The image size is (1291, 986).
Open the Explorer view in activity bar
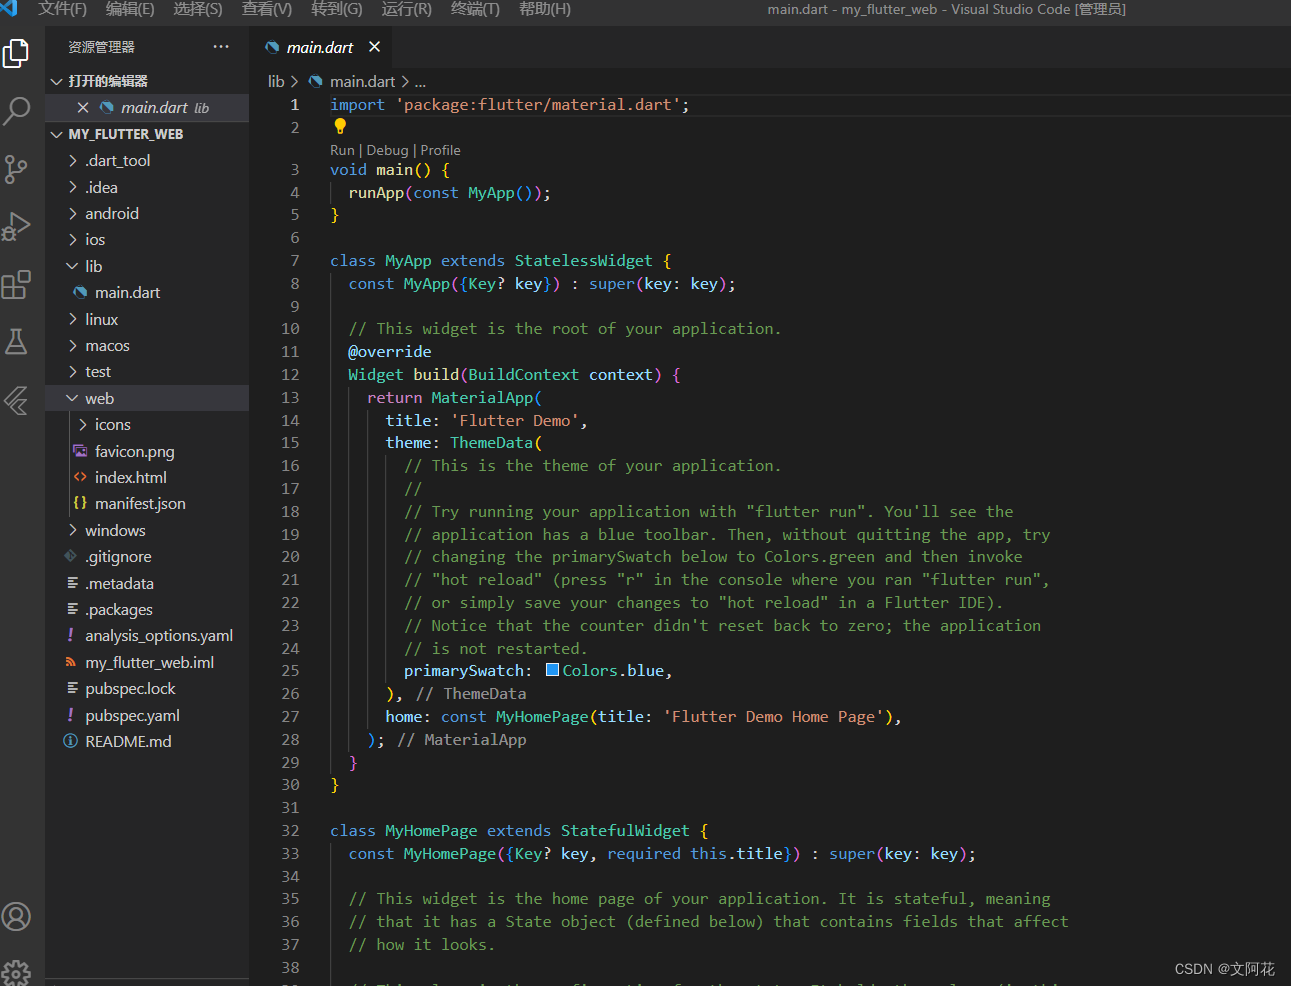pos(16,53)
